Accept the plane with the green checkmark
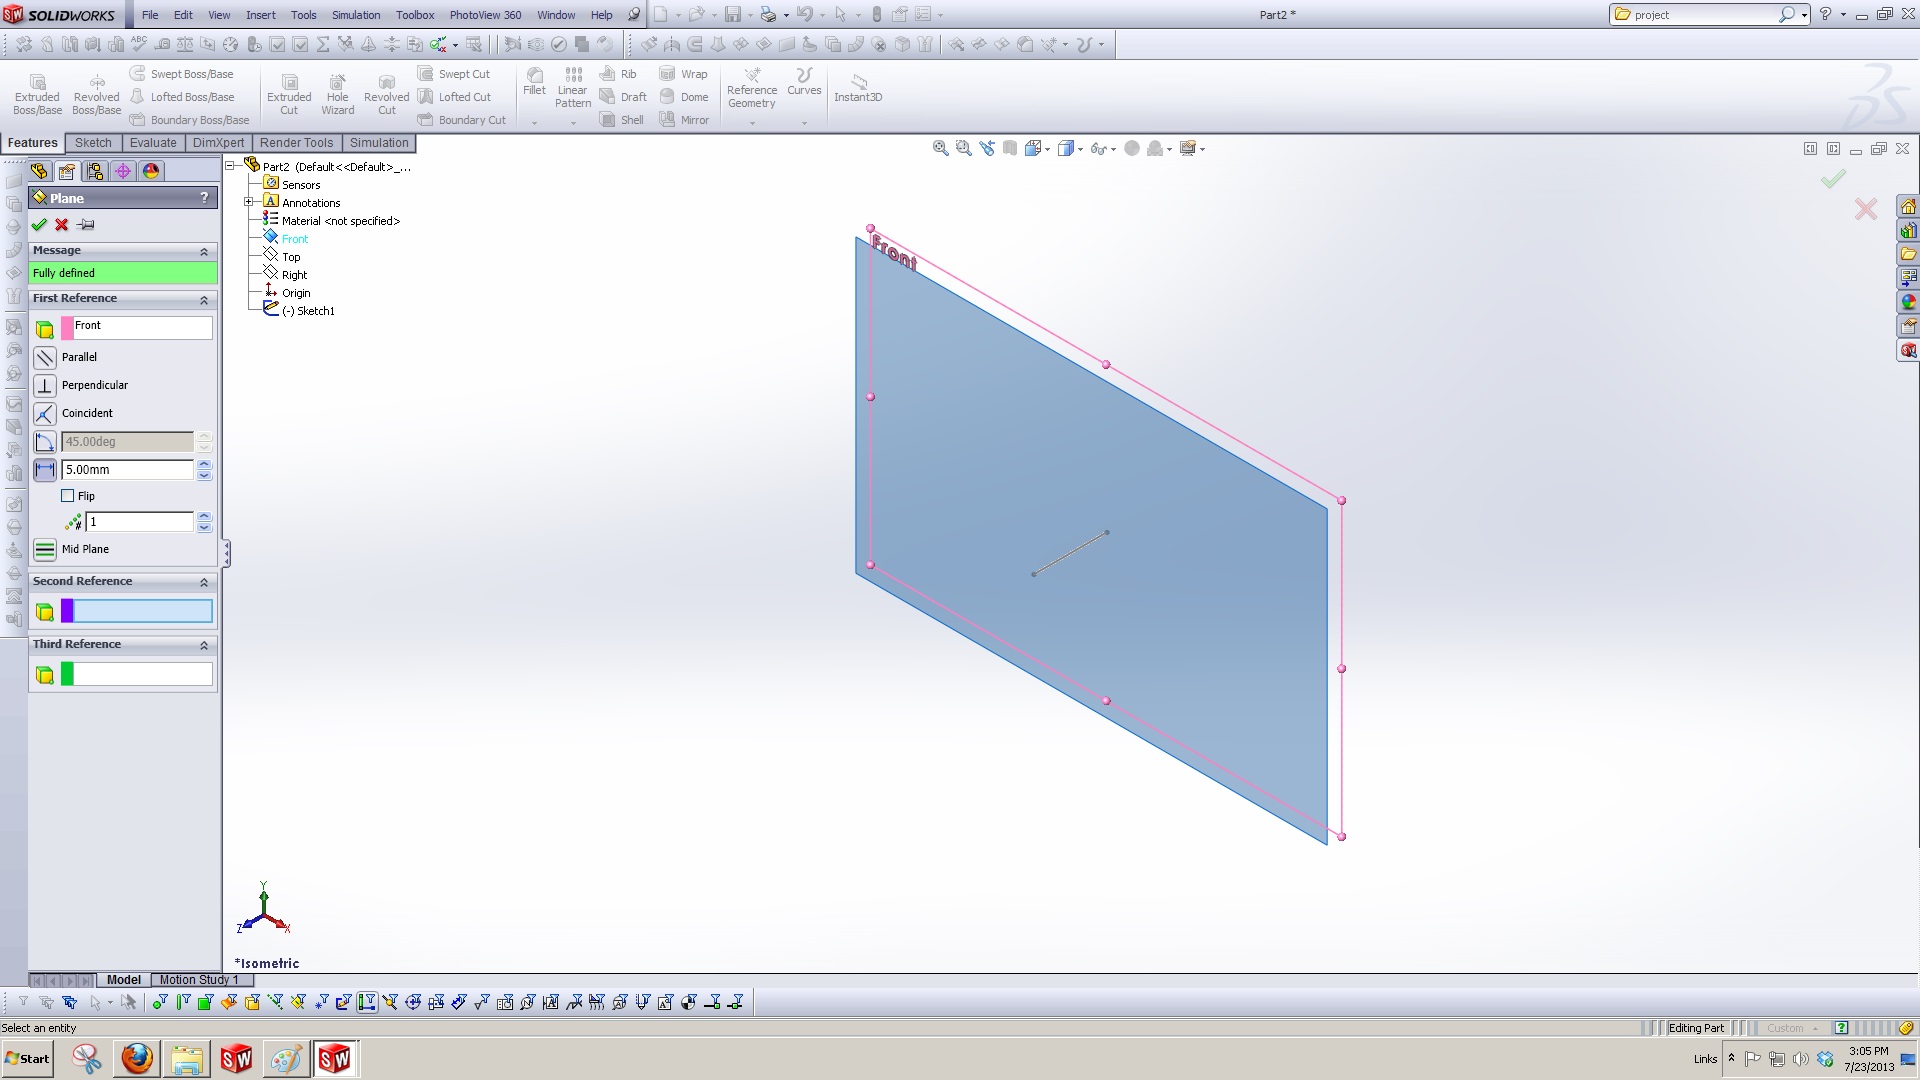The image size is (1920, 1080). tap(39, 225)
